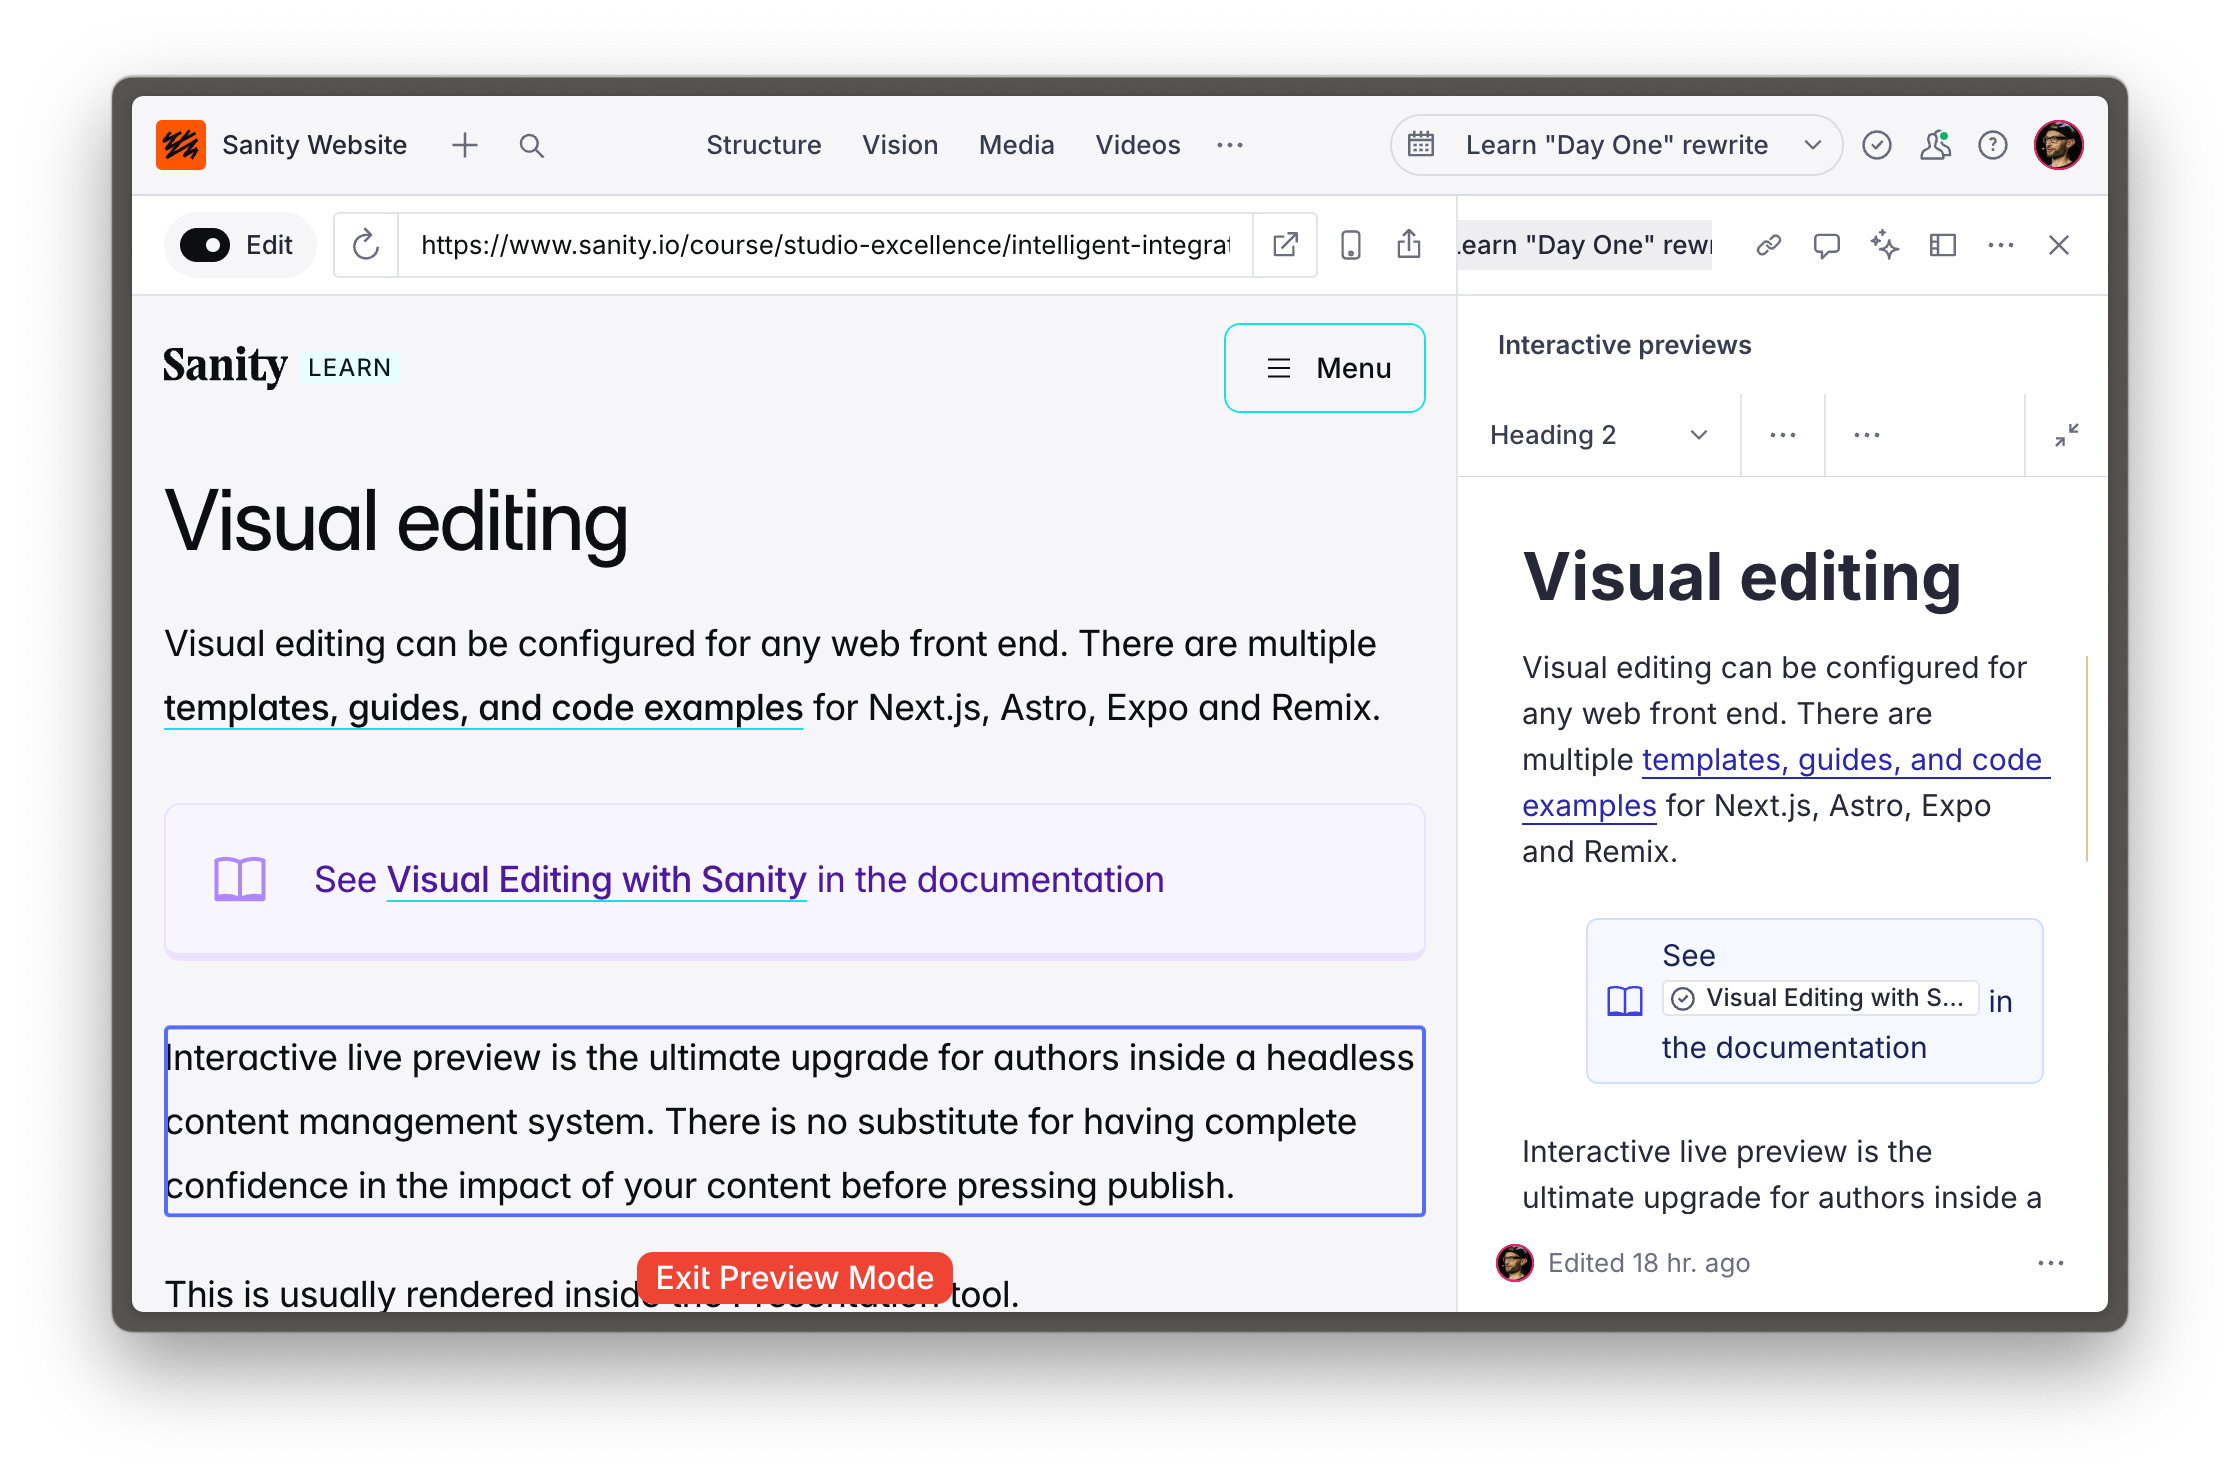Viewport: 2240px width, 1480px height.
Task: Select the highlighted Interactive live preview paragraph
Action: pos(795,1121)
